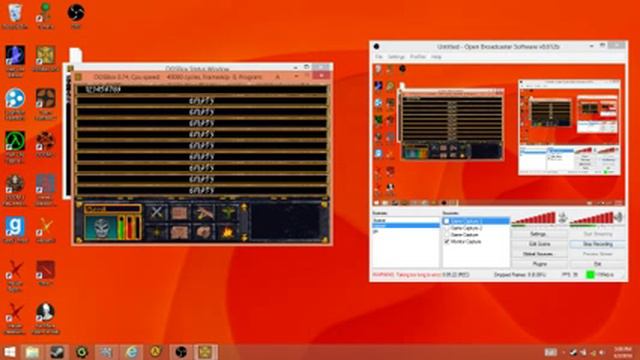Open the Half-Life lambda desktop shortcut
This screenshot has width=640, height=360.
click(x=15, y=147)
